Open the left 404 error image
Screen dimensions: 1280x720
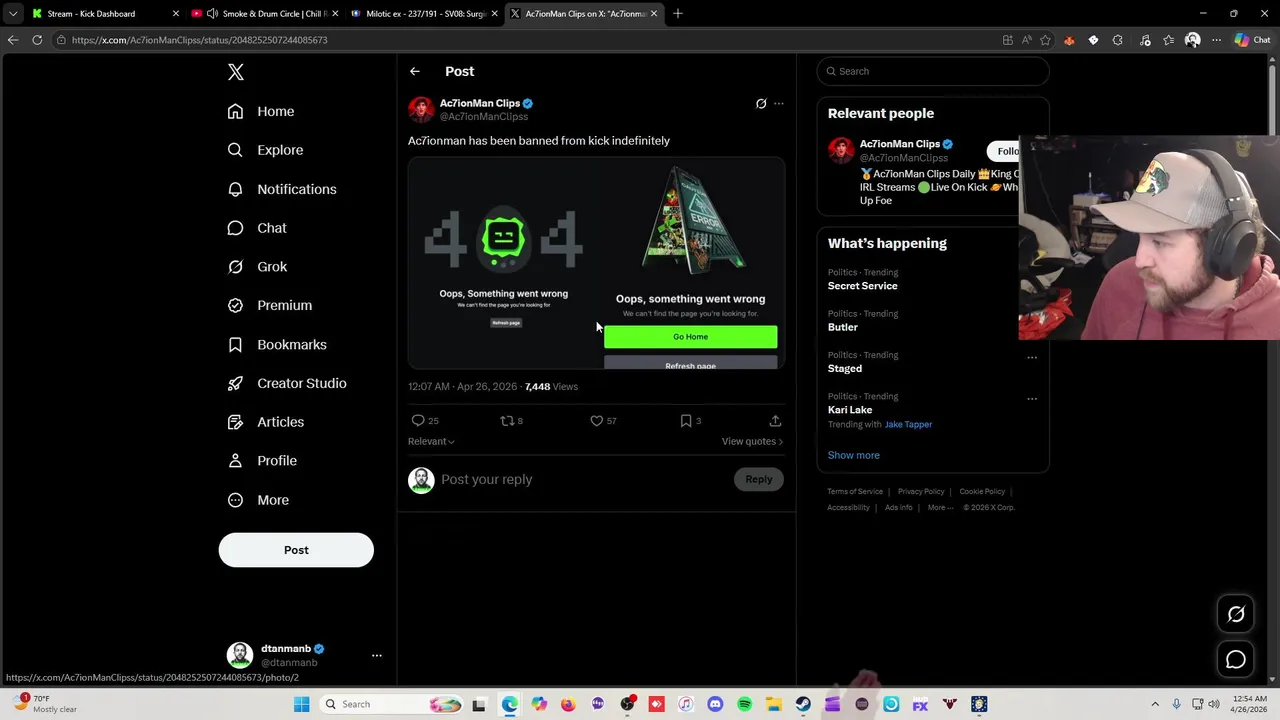[503, 263]
